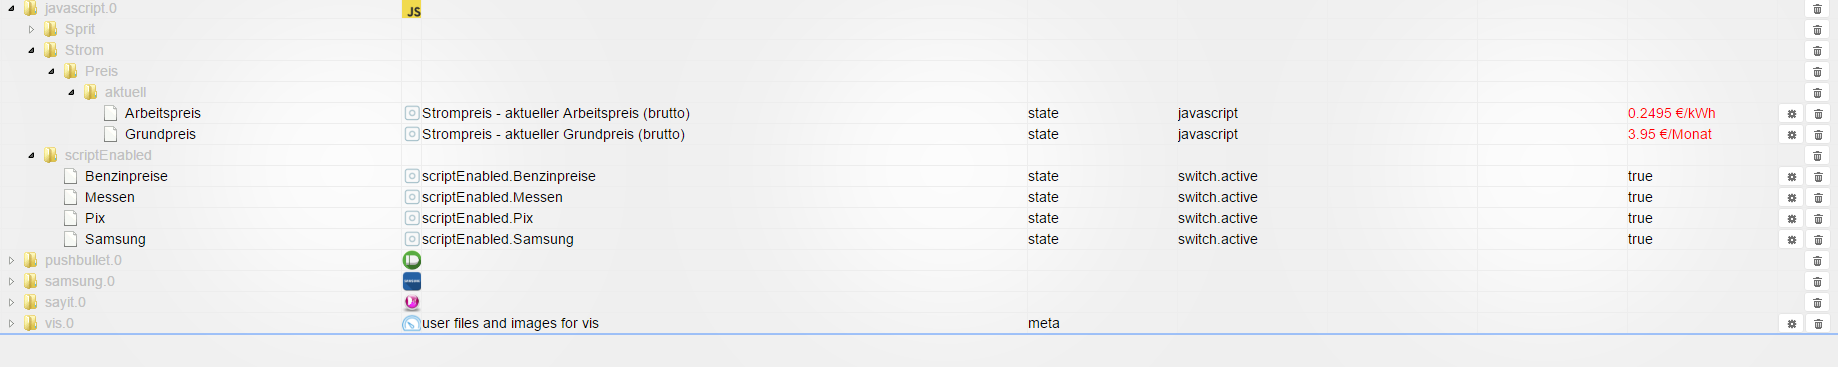Collapse the aktuell folder

(x=71, y=92)
